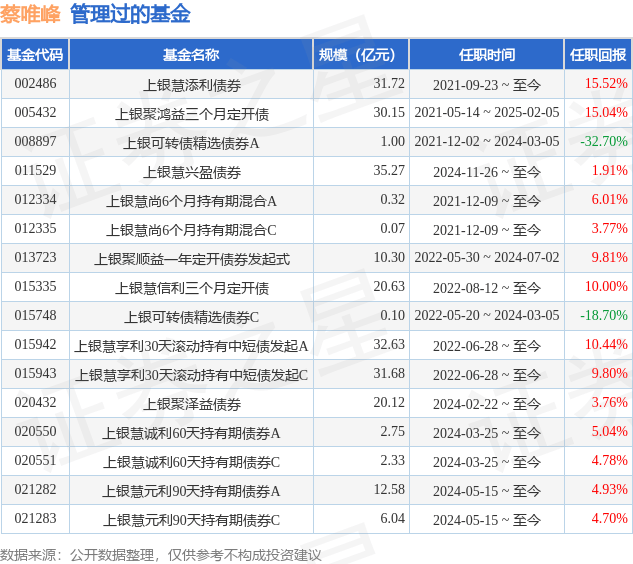Viewport: 633px width, 564px height.
Task: Select fund 上银慧尚6个月持有期混合C
Action: [x=191, y=230]
